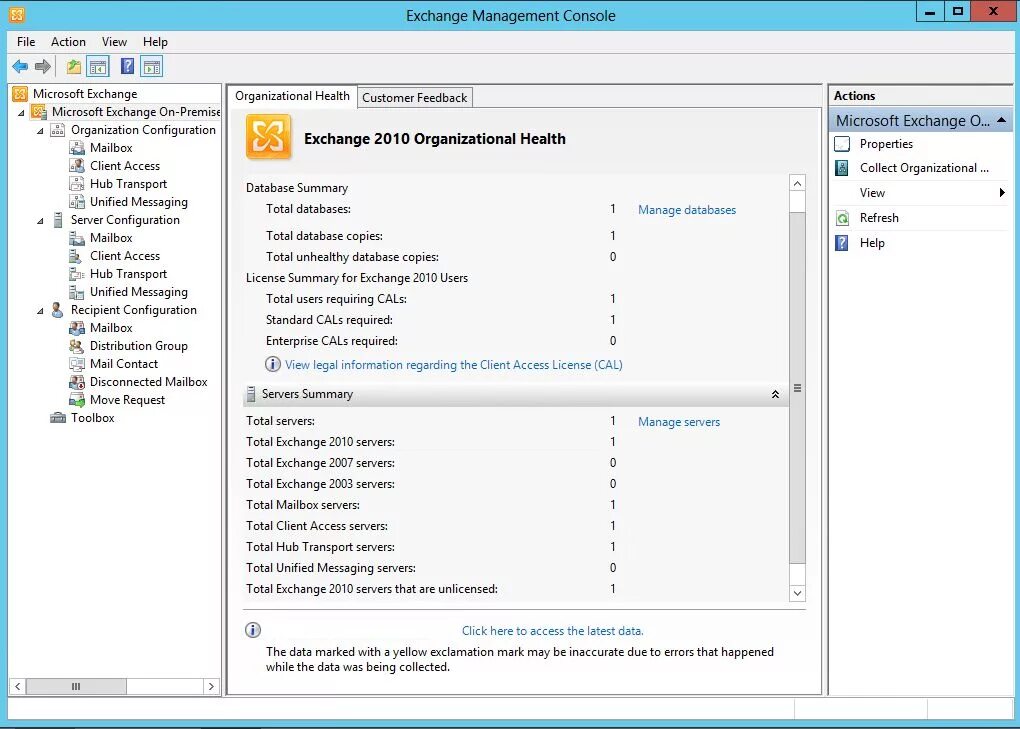
Task: Click the Microsoft Exchange root node icon
Action: 20,94
